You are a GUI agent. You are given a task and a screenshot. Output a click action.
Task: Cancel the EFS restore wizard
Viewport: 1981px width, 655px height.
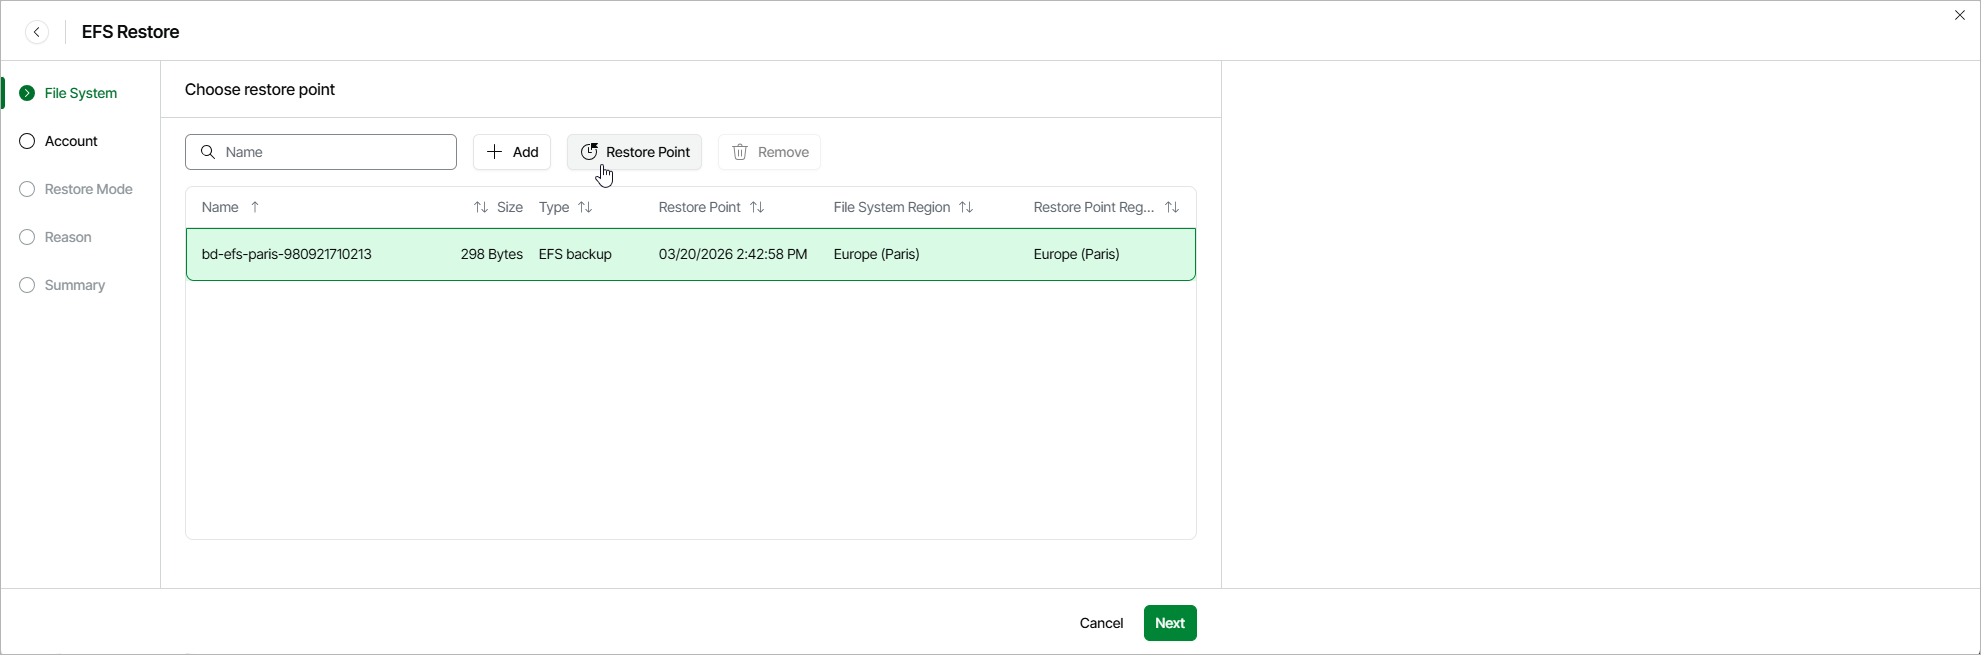(x=1101, y=623)
